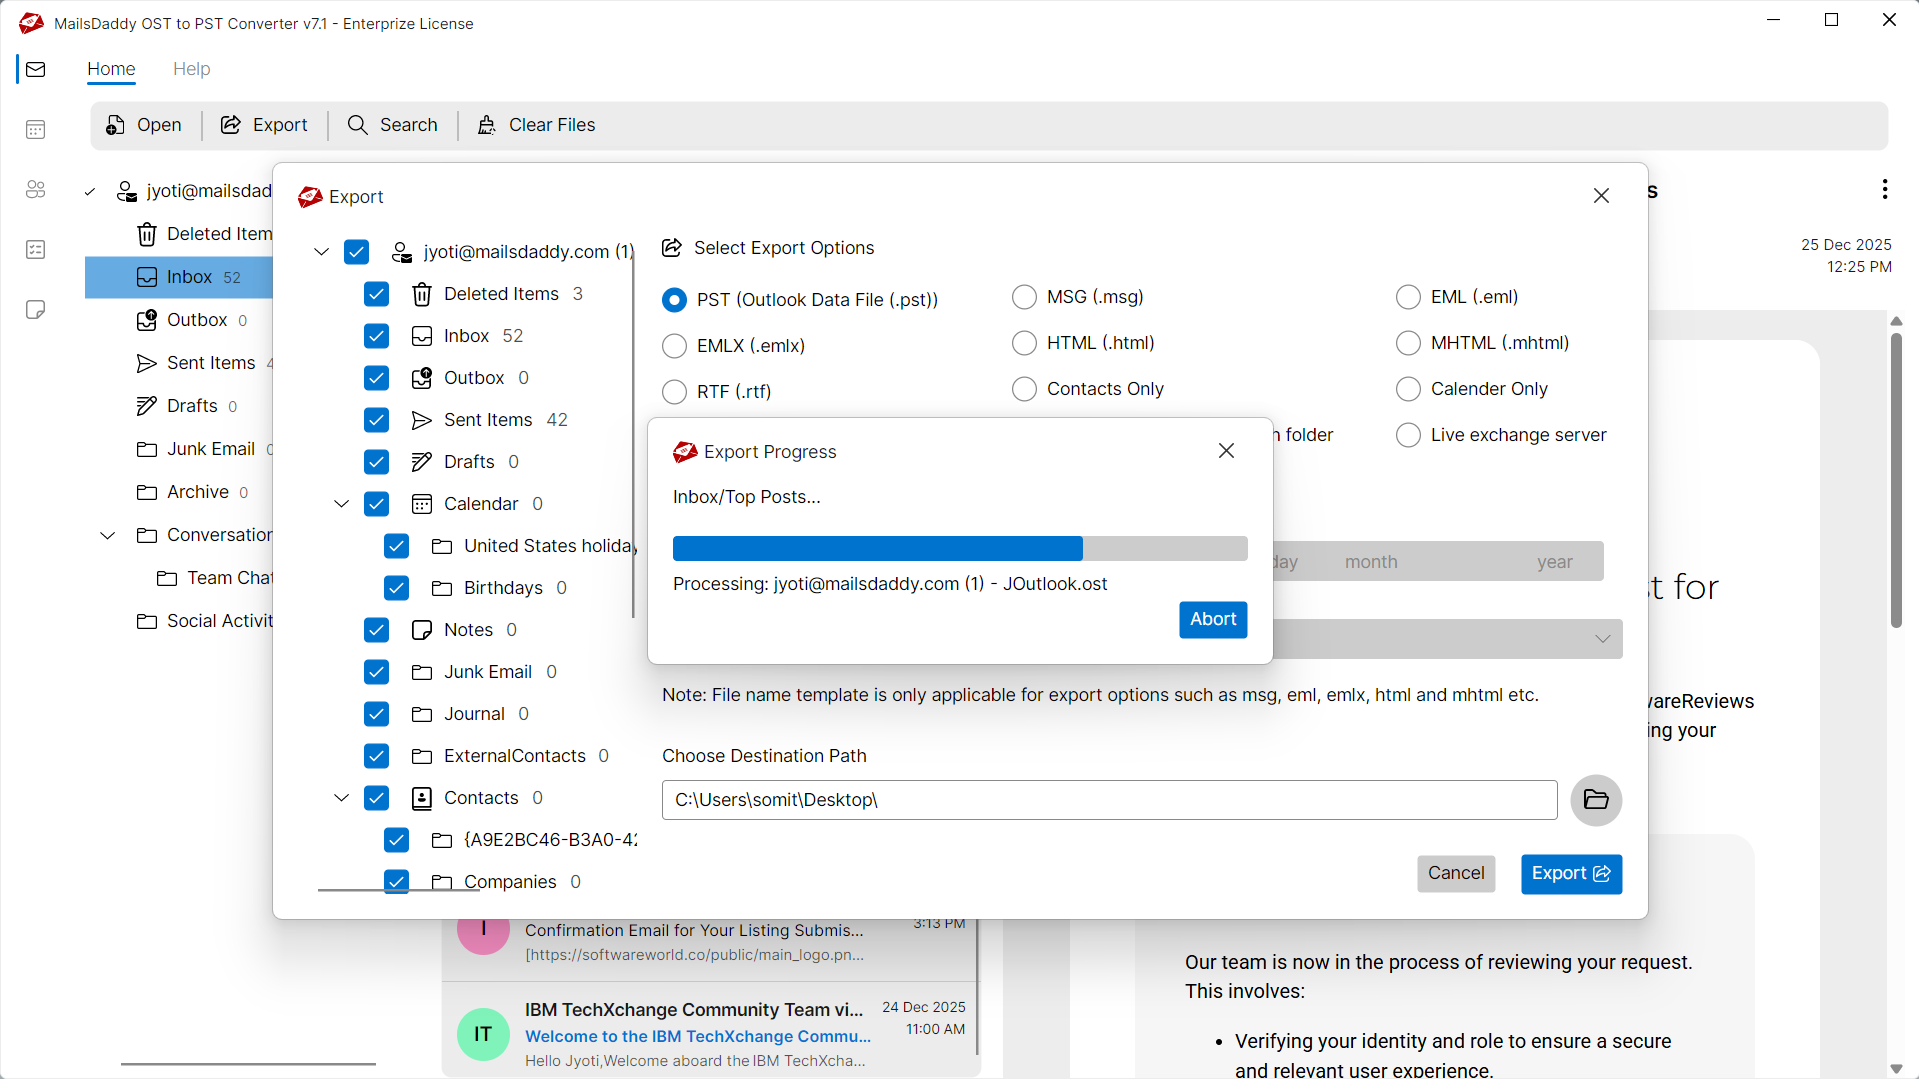Click the blue Export button
The height and width of the screenshot is (1079, 1919).
[1571, 874]
